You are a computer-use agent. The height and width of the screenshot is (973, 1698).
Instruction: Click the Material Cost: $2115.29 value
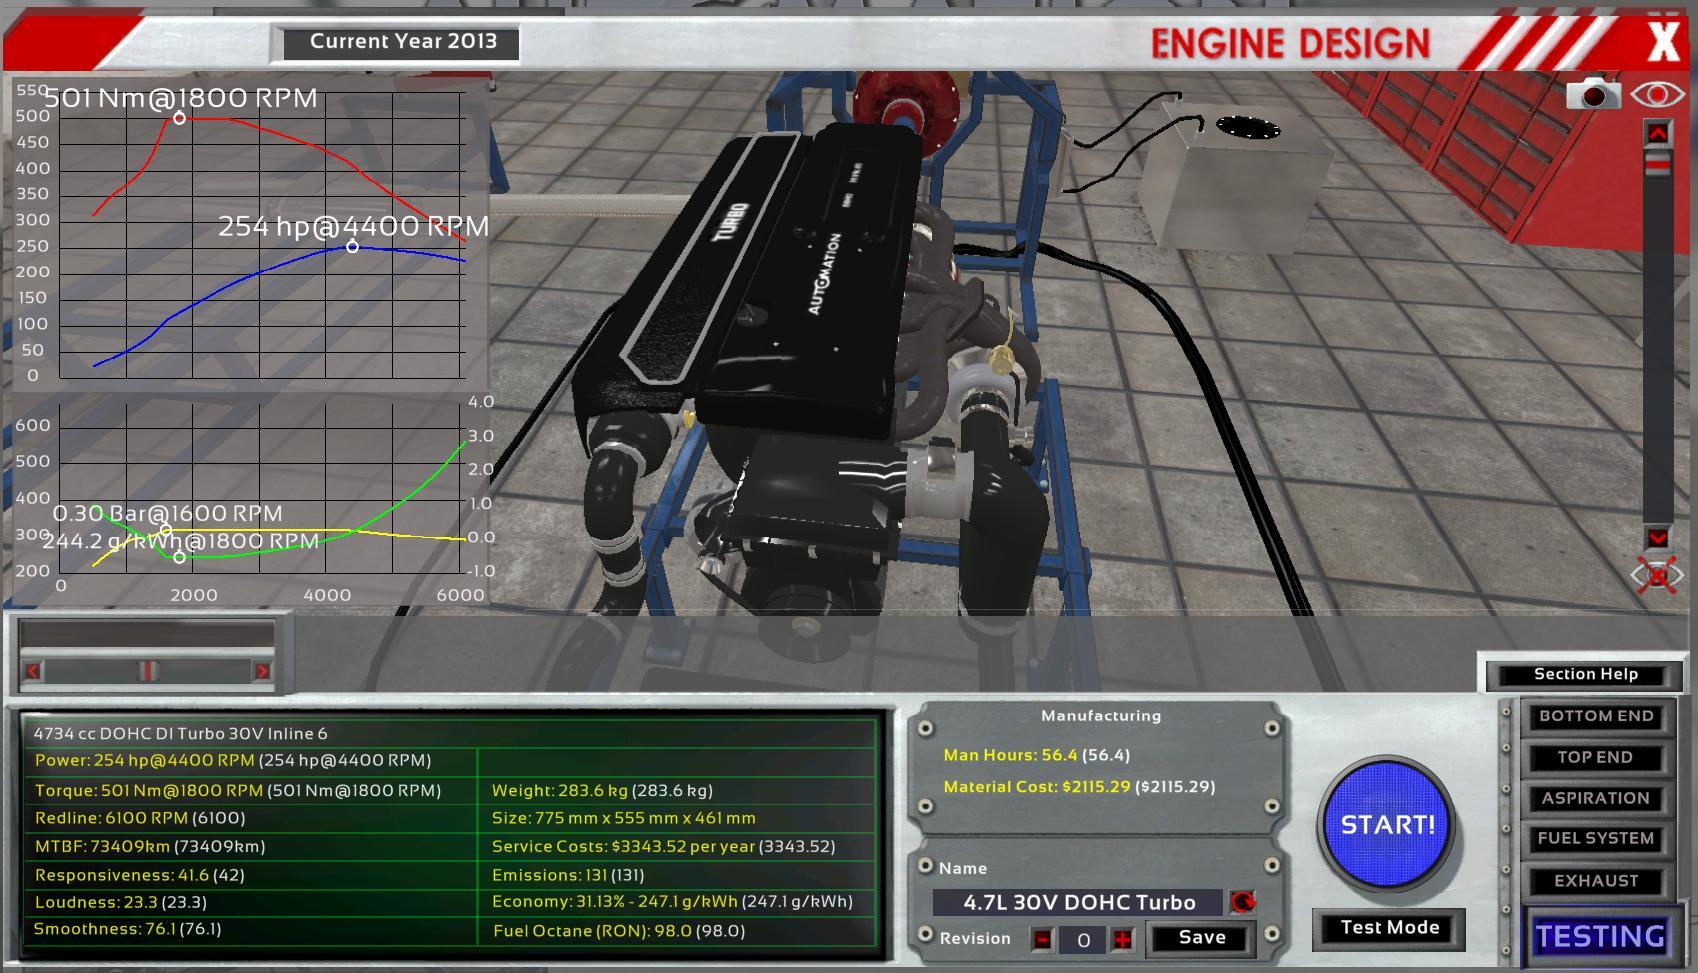click(x=1079, y=787)
